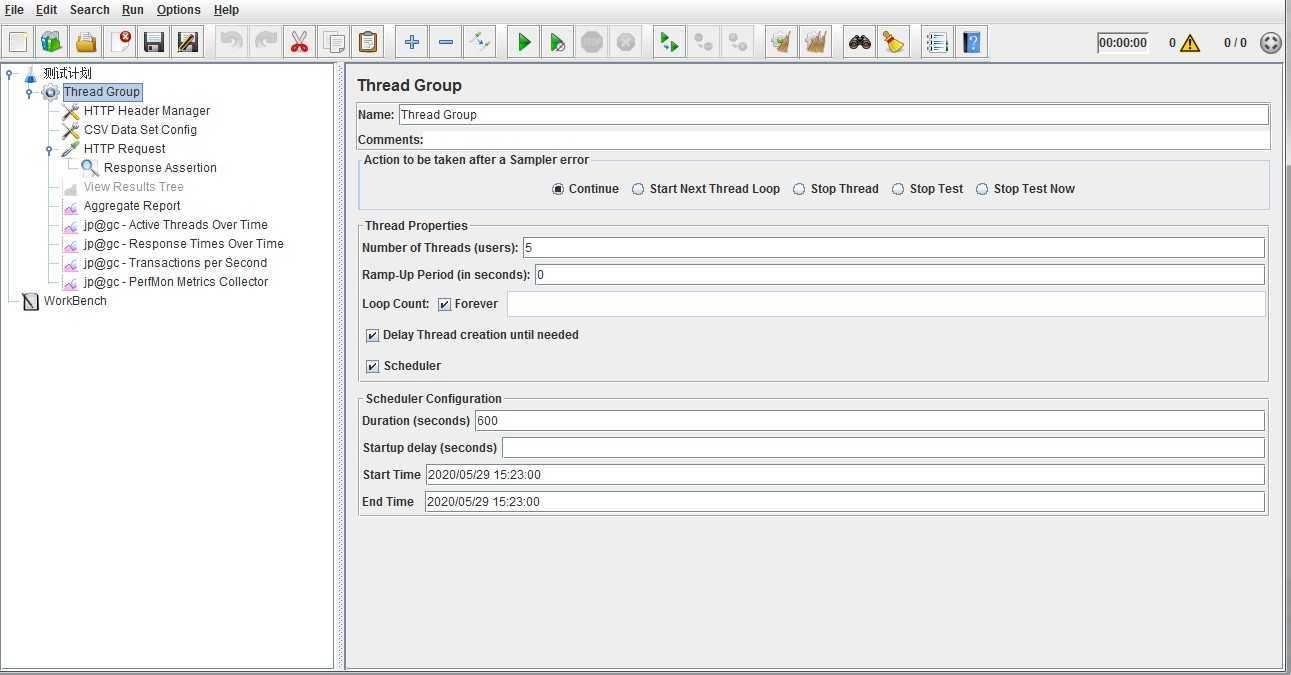Click the binoculars Search icon
Screen dimensions: 1291x675
[859, 42]
